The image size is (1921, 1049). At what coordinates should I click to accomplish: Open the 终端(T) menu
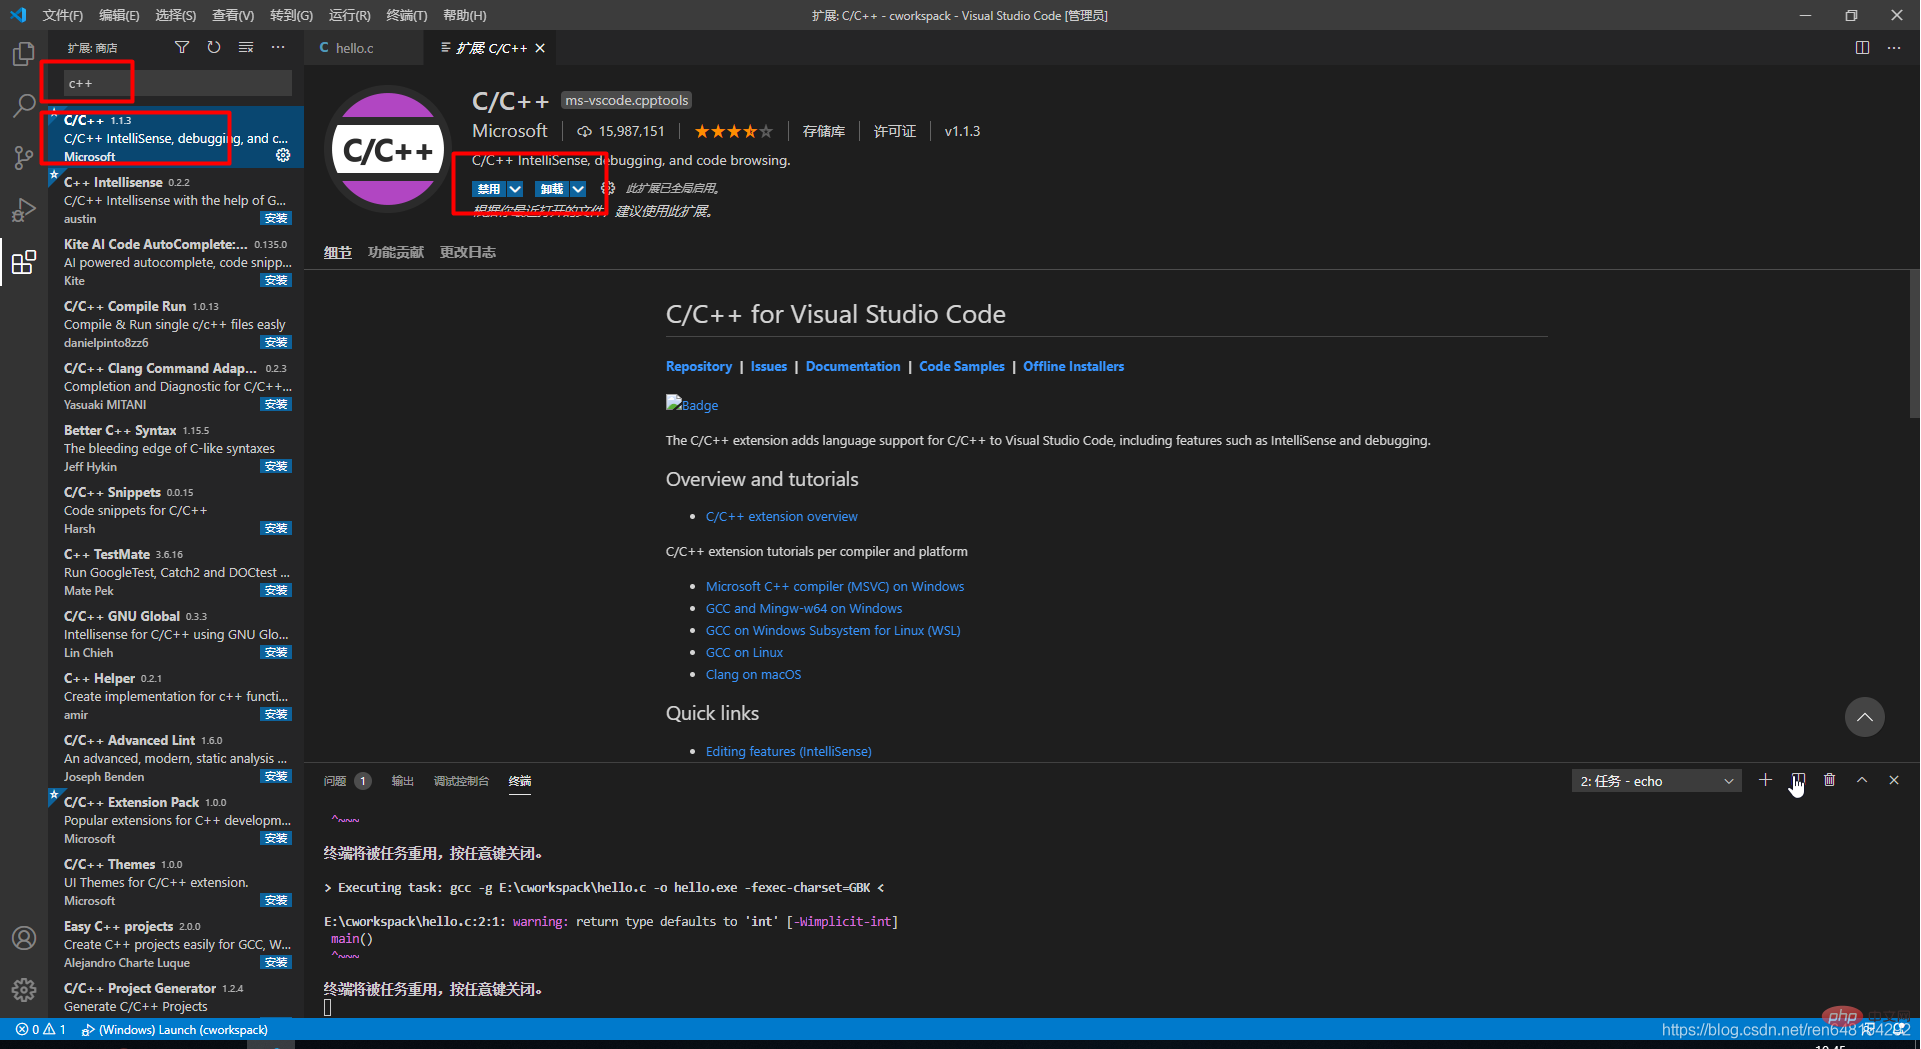click(406, 15)
